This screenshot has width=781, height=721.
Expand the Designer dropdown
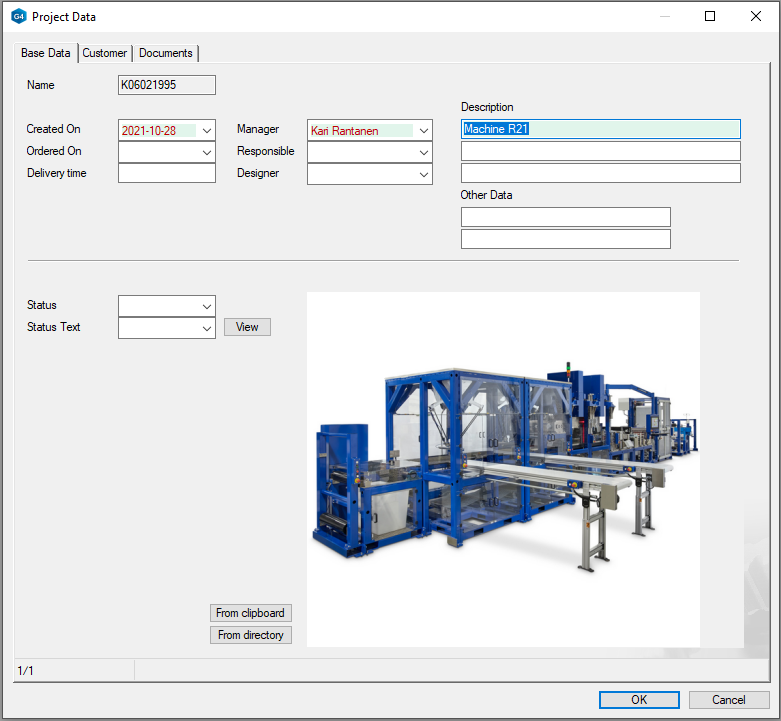point(423,174)
